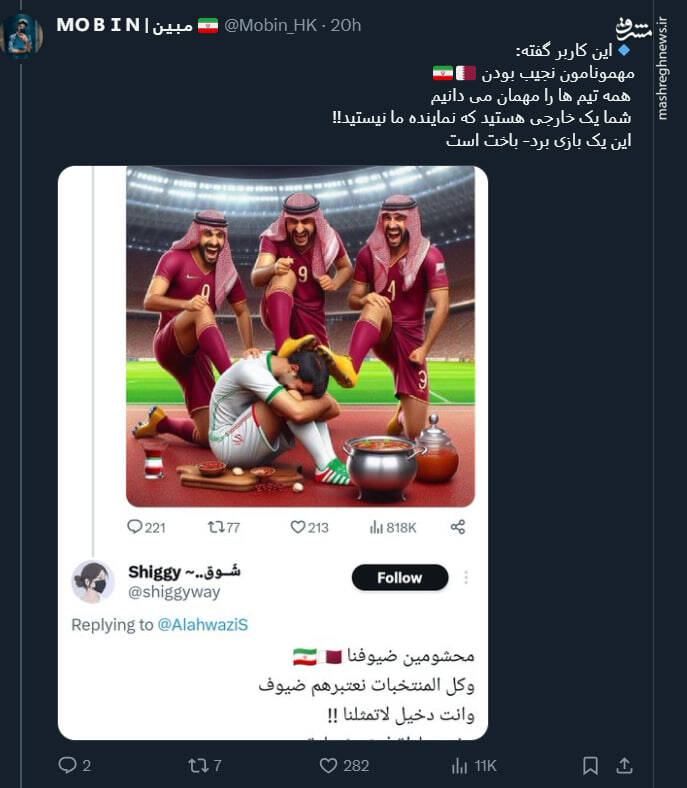This screenshot has height=788, width=687.
Task: Like the post with 282 likes
Action: (x=328, y=765)
